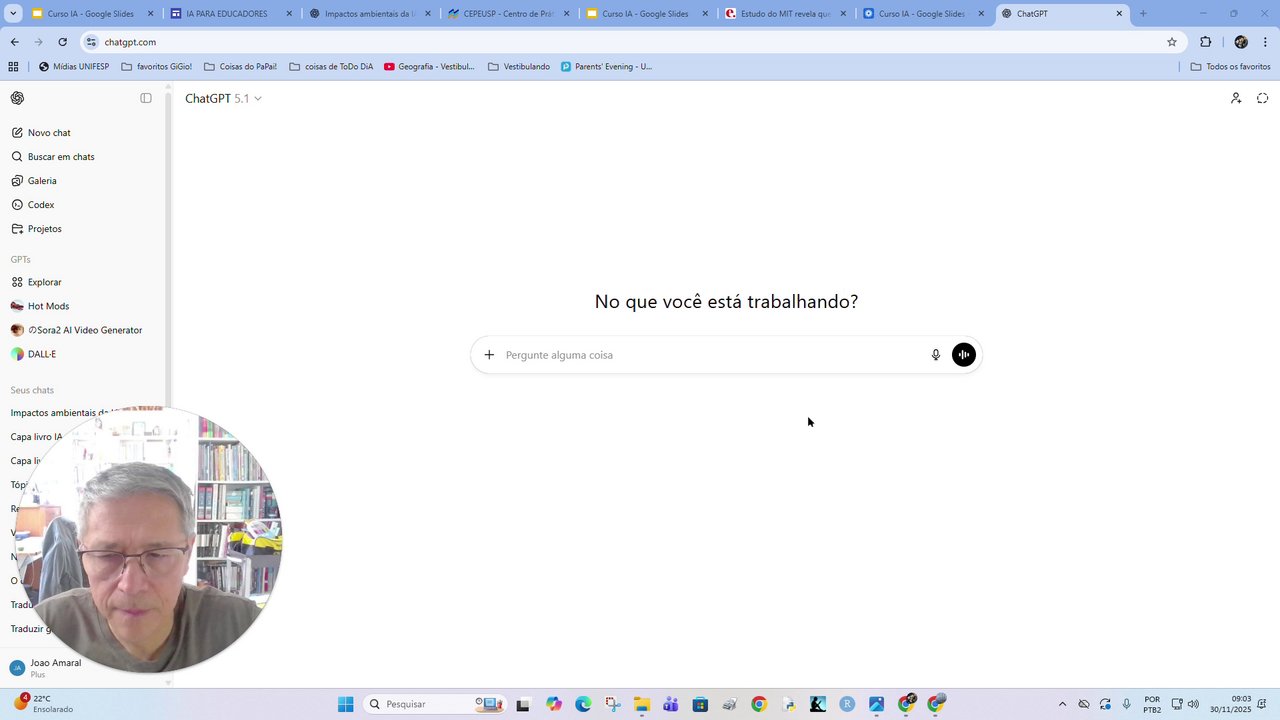
Task: Open Microsoft Store from the taskbar
Action: click(x=700, y=704)
